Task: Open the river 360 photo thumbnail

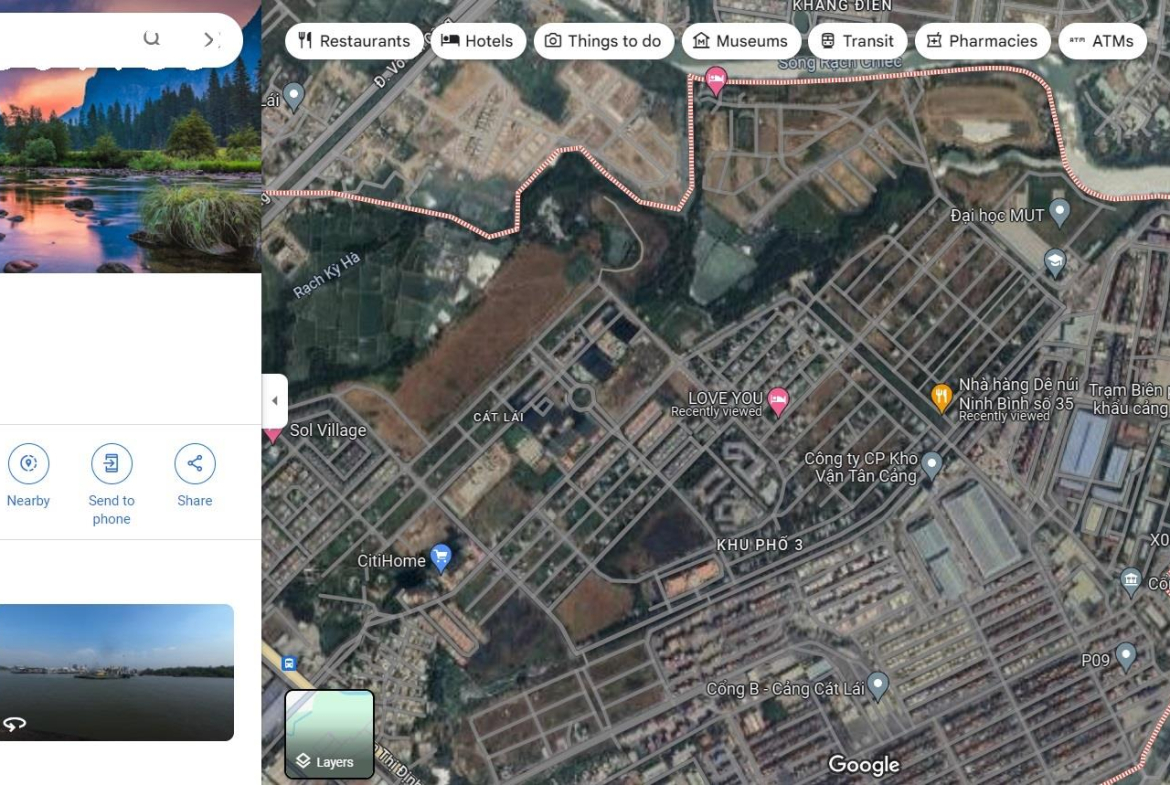Action: click(117, 672)
